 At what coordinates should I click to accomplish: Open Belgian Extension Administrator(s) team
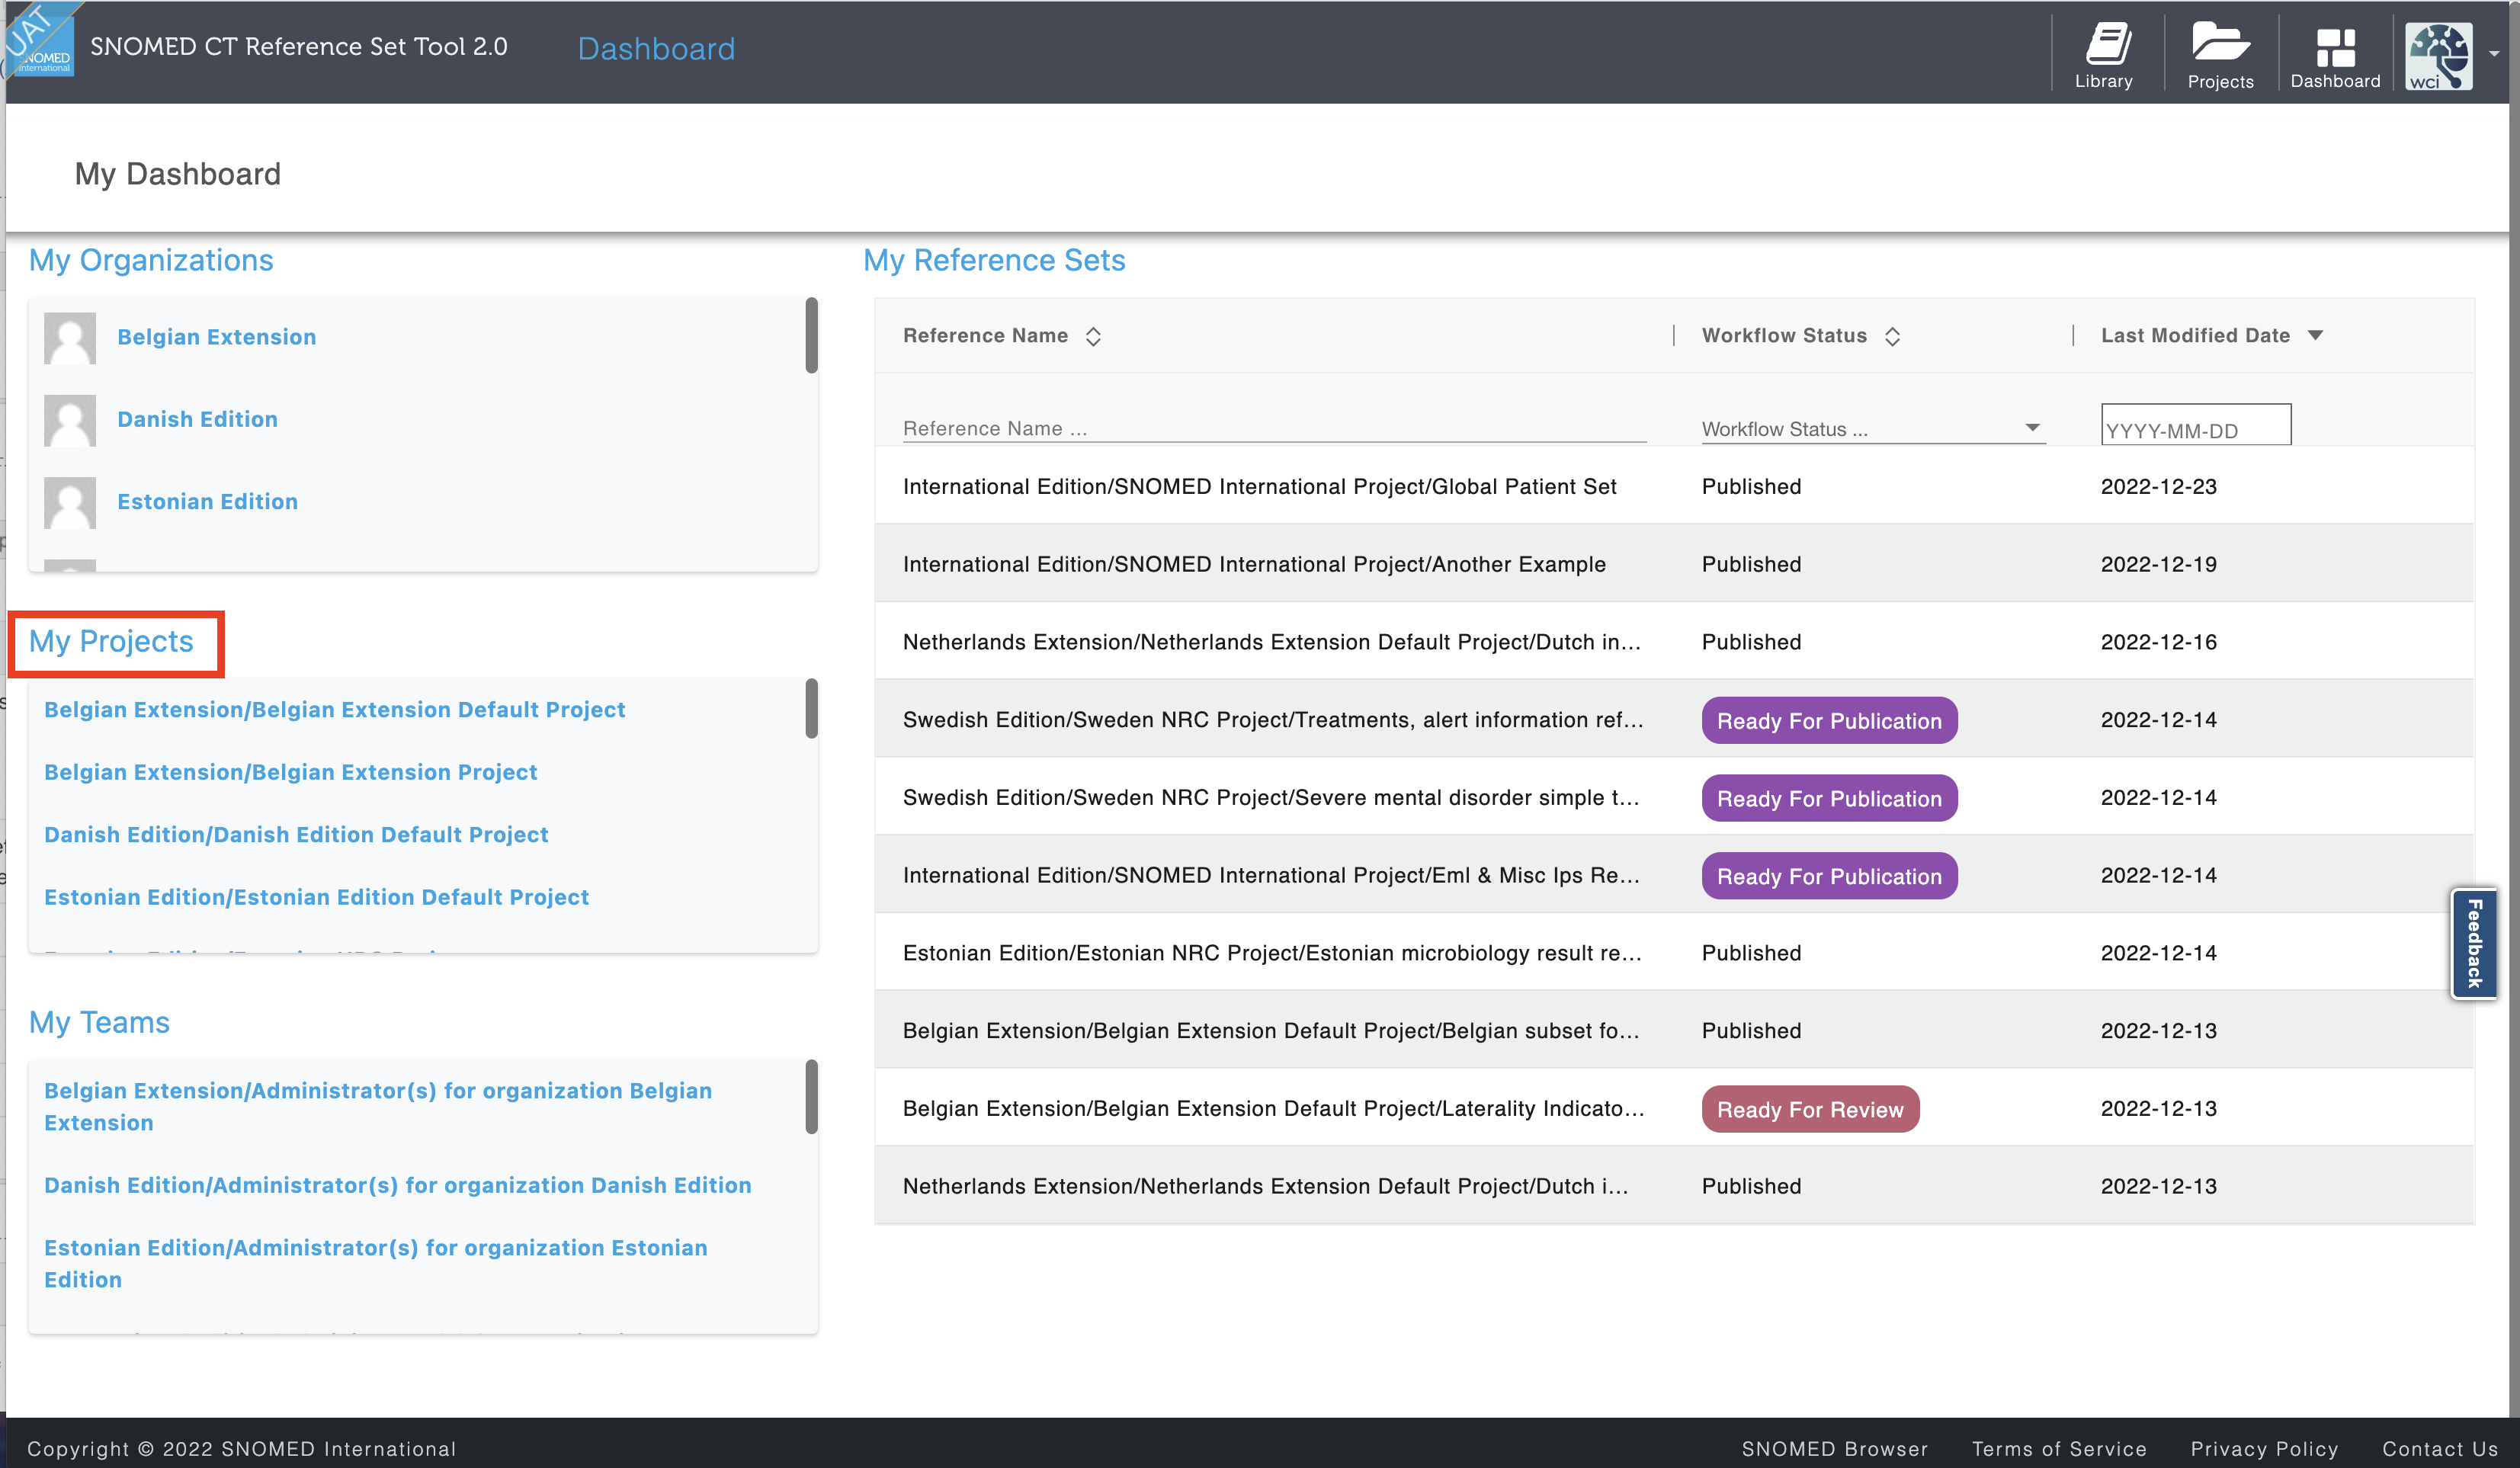coord(378,1106)
